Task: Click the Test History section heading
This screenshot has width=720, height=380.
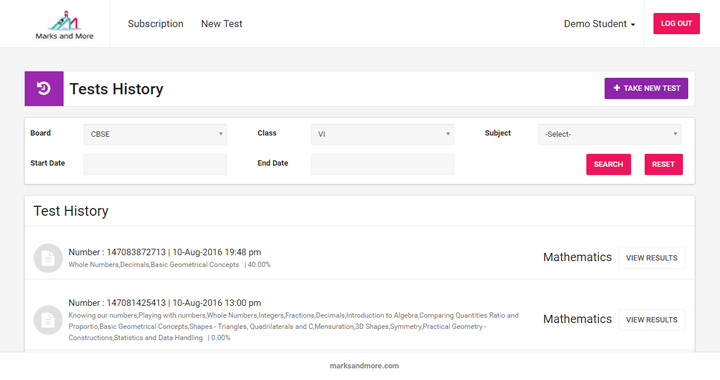Action: point(71,211)
